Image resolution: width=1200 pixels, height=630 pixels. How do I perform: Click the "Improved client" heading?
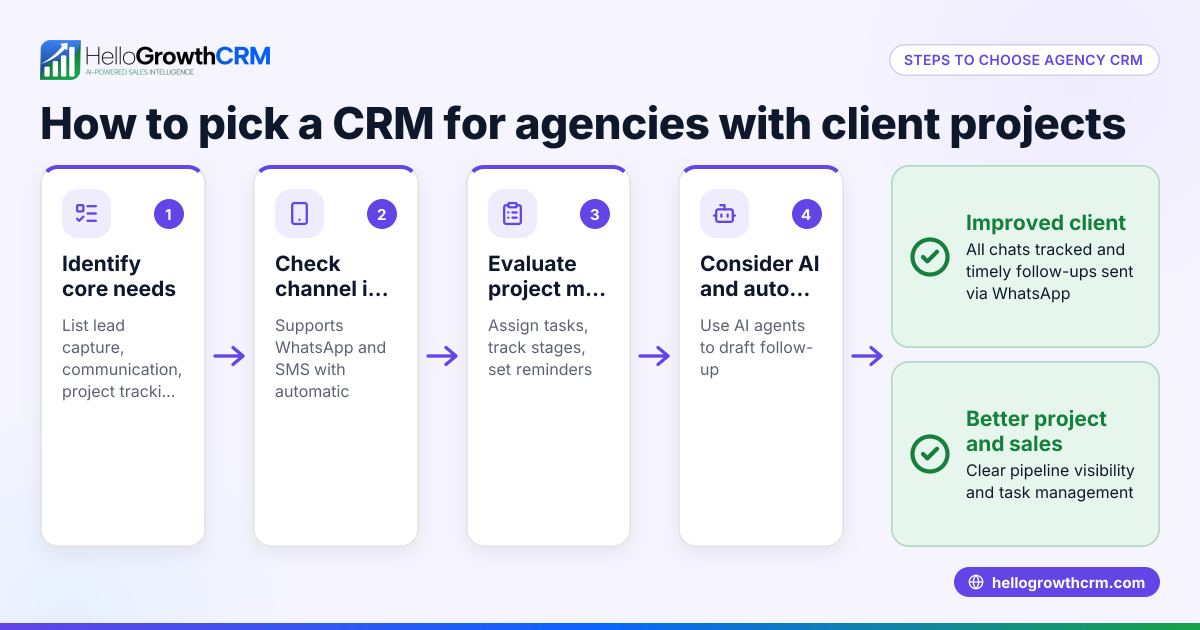tap(1046, 223)
